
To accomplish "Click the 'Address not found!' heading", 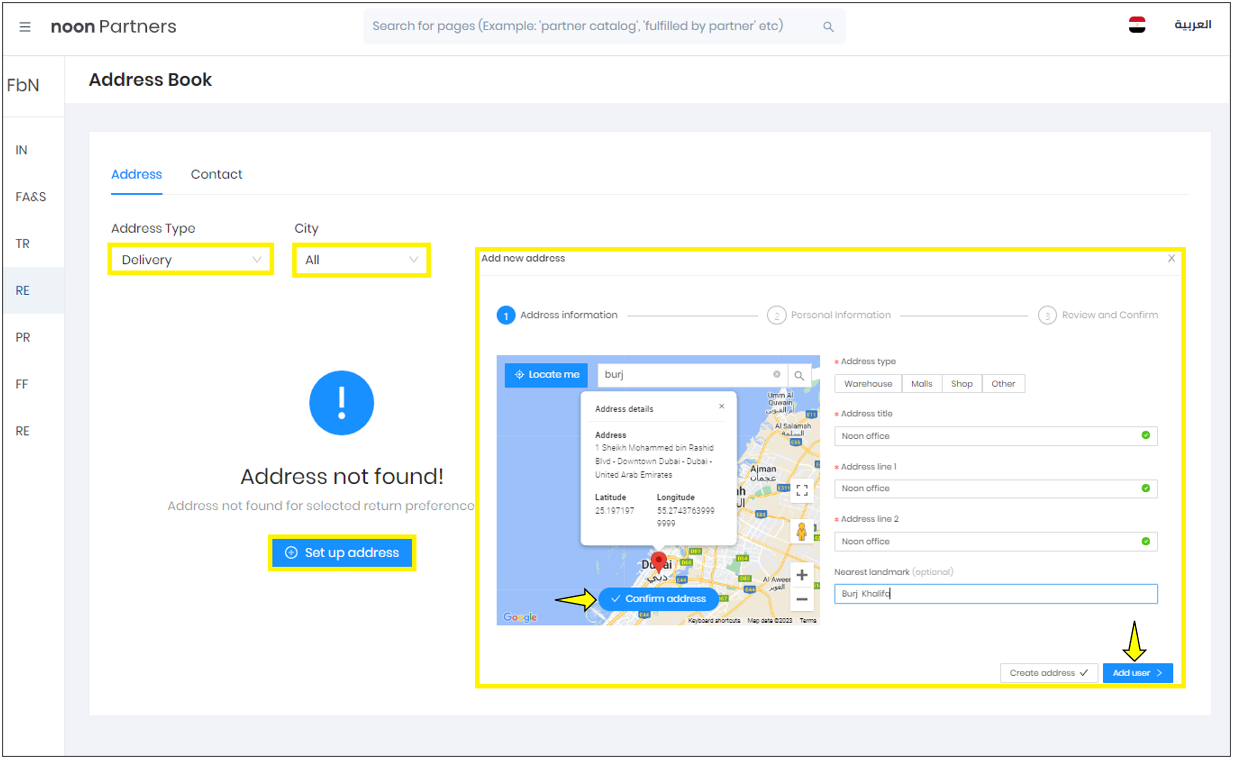I will pyautogui.click(x=342, y=477).
